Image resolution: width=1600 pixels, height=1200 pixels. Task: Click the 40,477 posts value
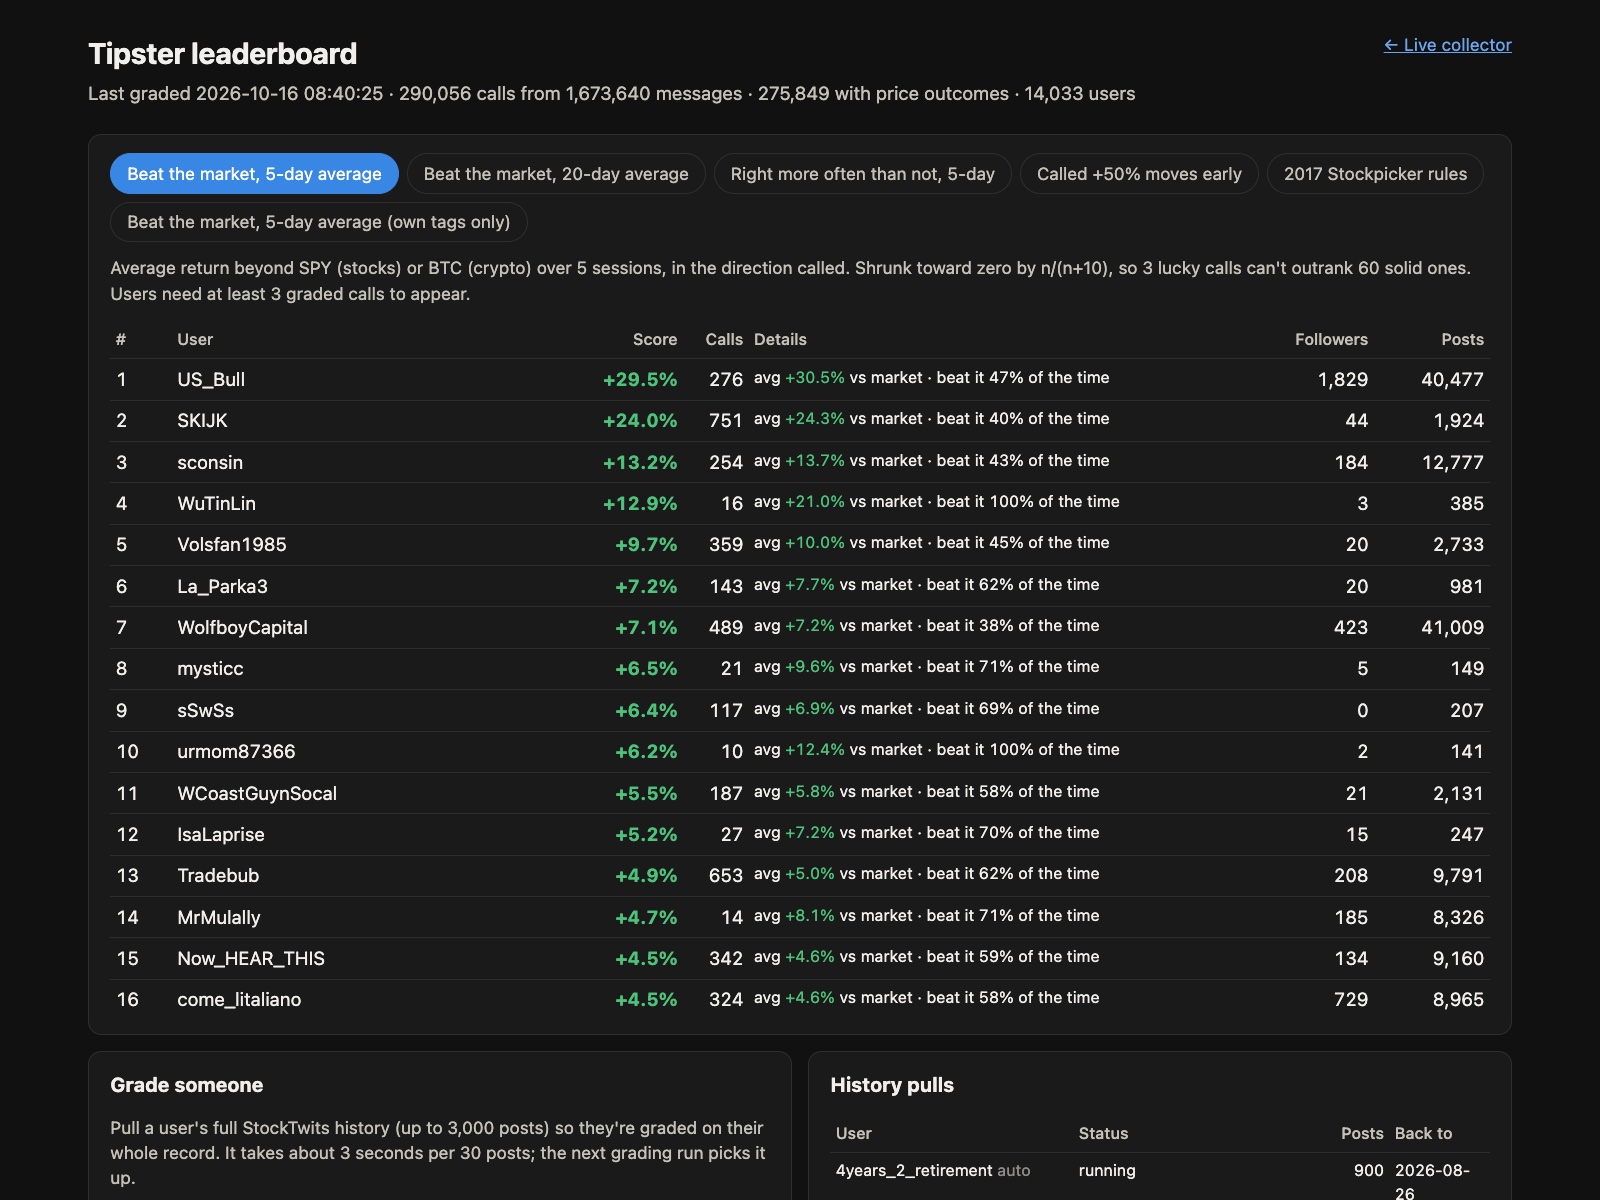(1452, 380)
